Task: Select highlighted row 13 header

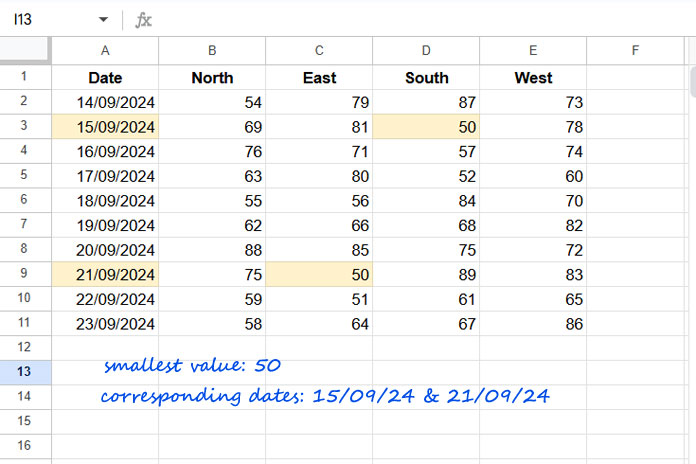Action: [25, 372]
